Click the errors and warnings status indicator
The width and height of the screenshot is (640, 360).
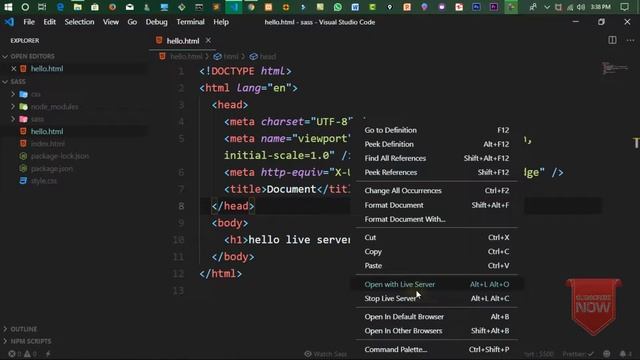23,354
